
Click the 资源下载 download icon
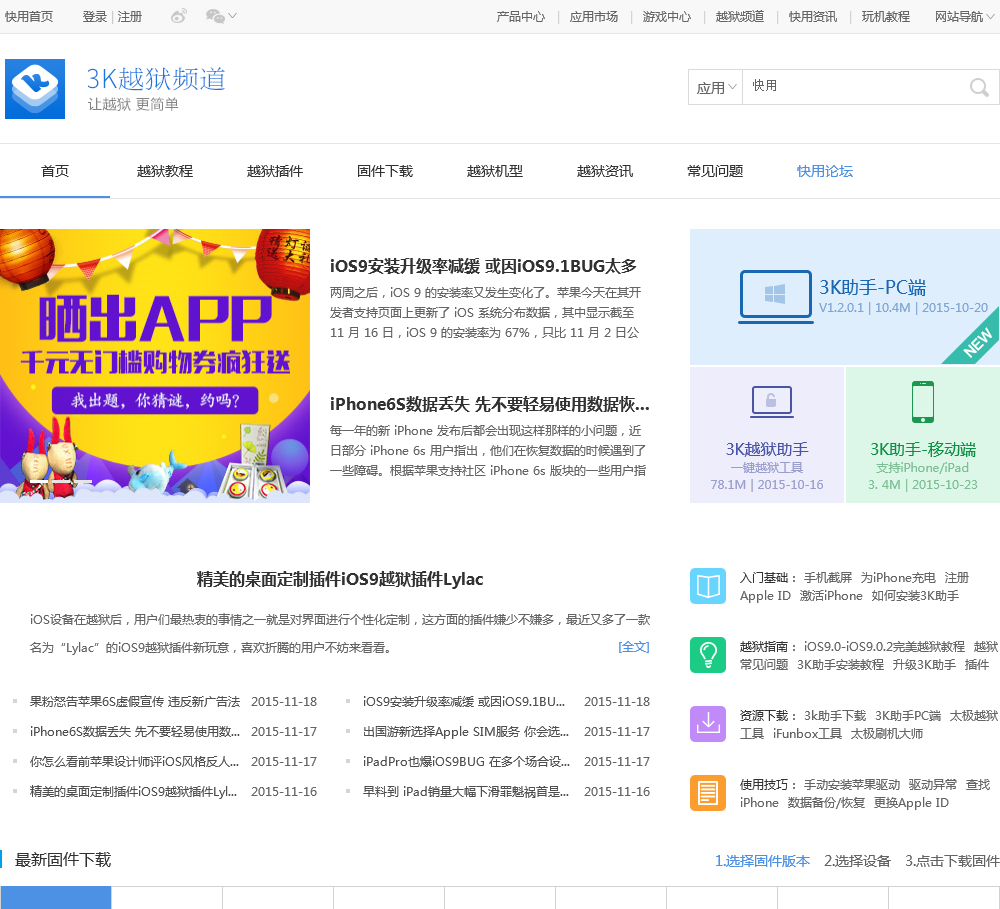707,724
